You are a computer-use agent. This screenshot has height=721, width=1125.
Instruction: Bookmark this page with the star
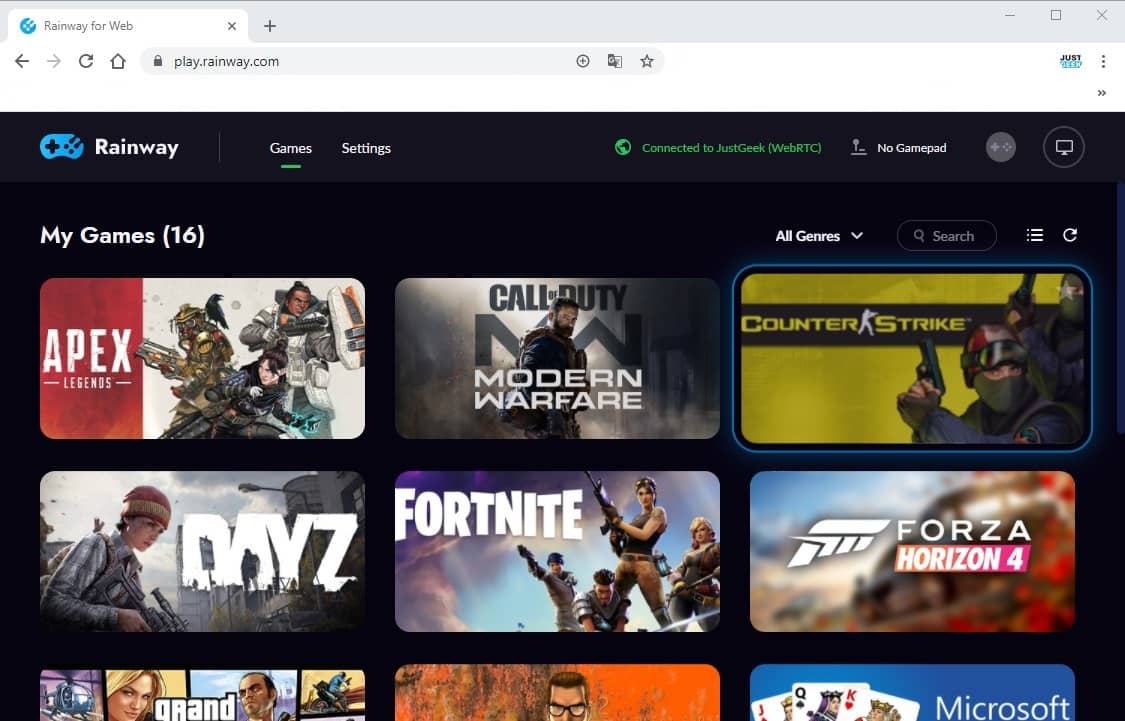[646, 61]
